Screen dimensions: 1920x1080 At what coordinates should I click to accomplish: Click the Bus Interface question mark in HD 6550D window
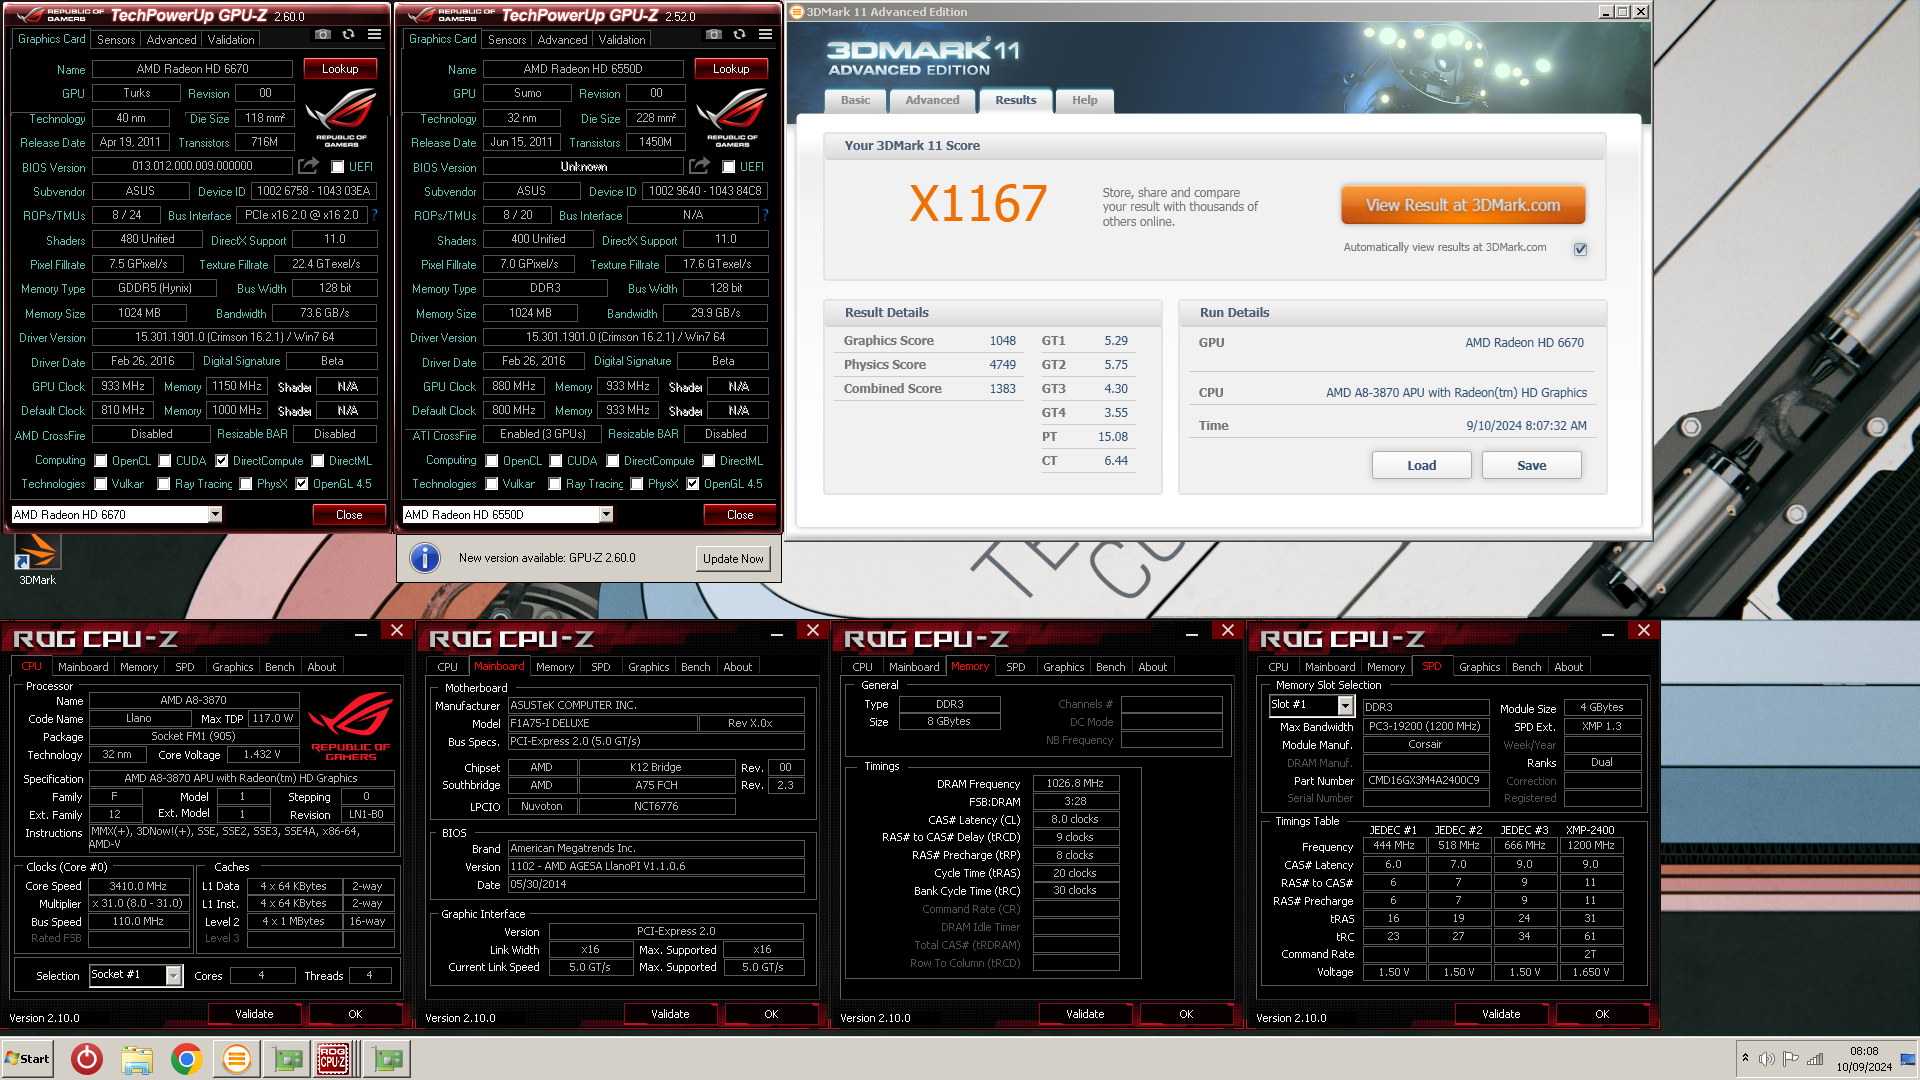(765, 215)
